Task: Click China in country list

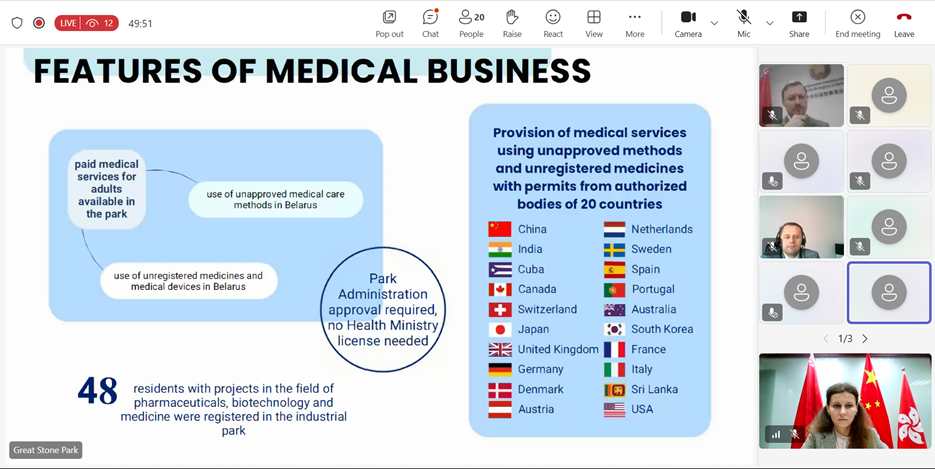Action: click(532, 229)
